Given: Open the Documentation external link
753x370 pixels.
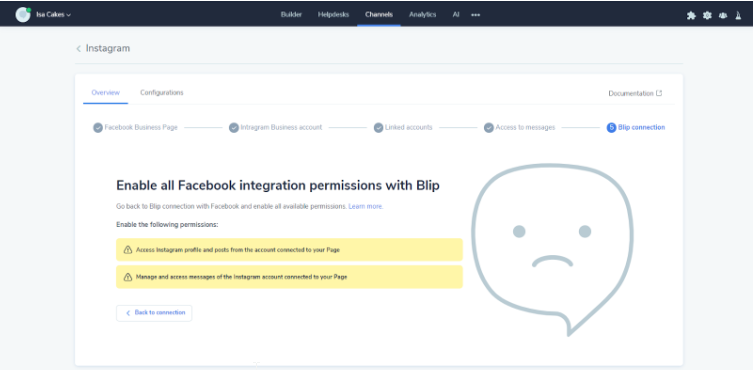Looking at the screenshot, I should pos(635,93).
